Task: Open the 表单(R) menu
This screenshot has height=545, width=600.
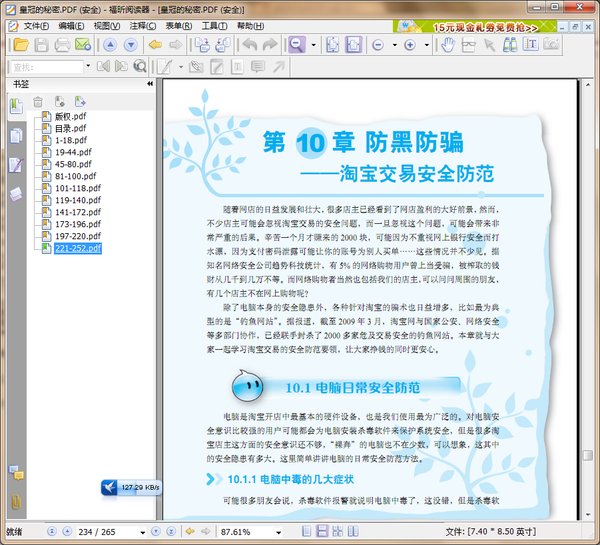Action: pyautogui.click(x=179, y=26)
